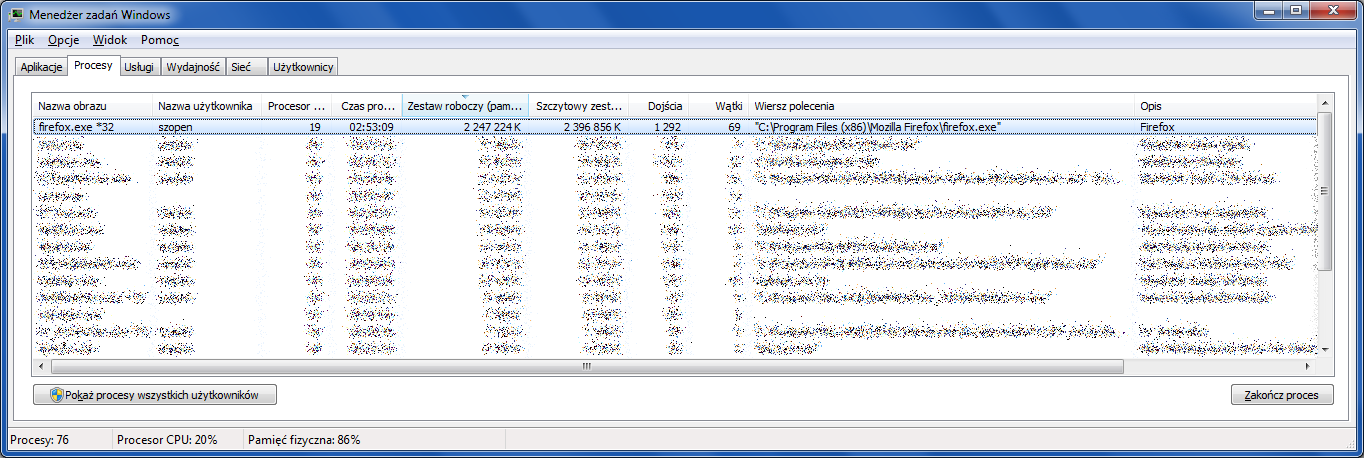1364x458 pixels.
Task: Sort by Zestaw roboczy memory column header
Action: pos(465,106)
